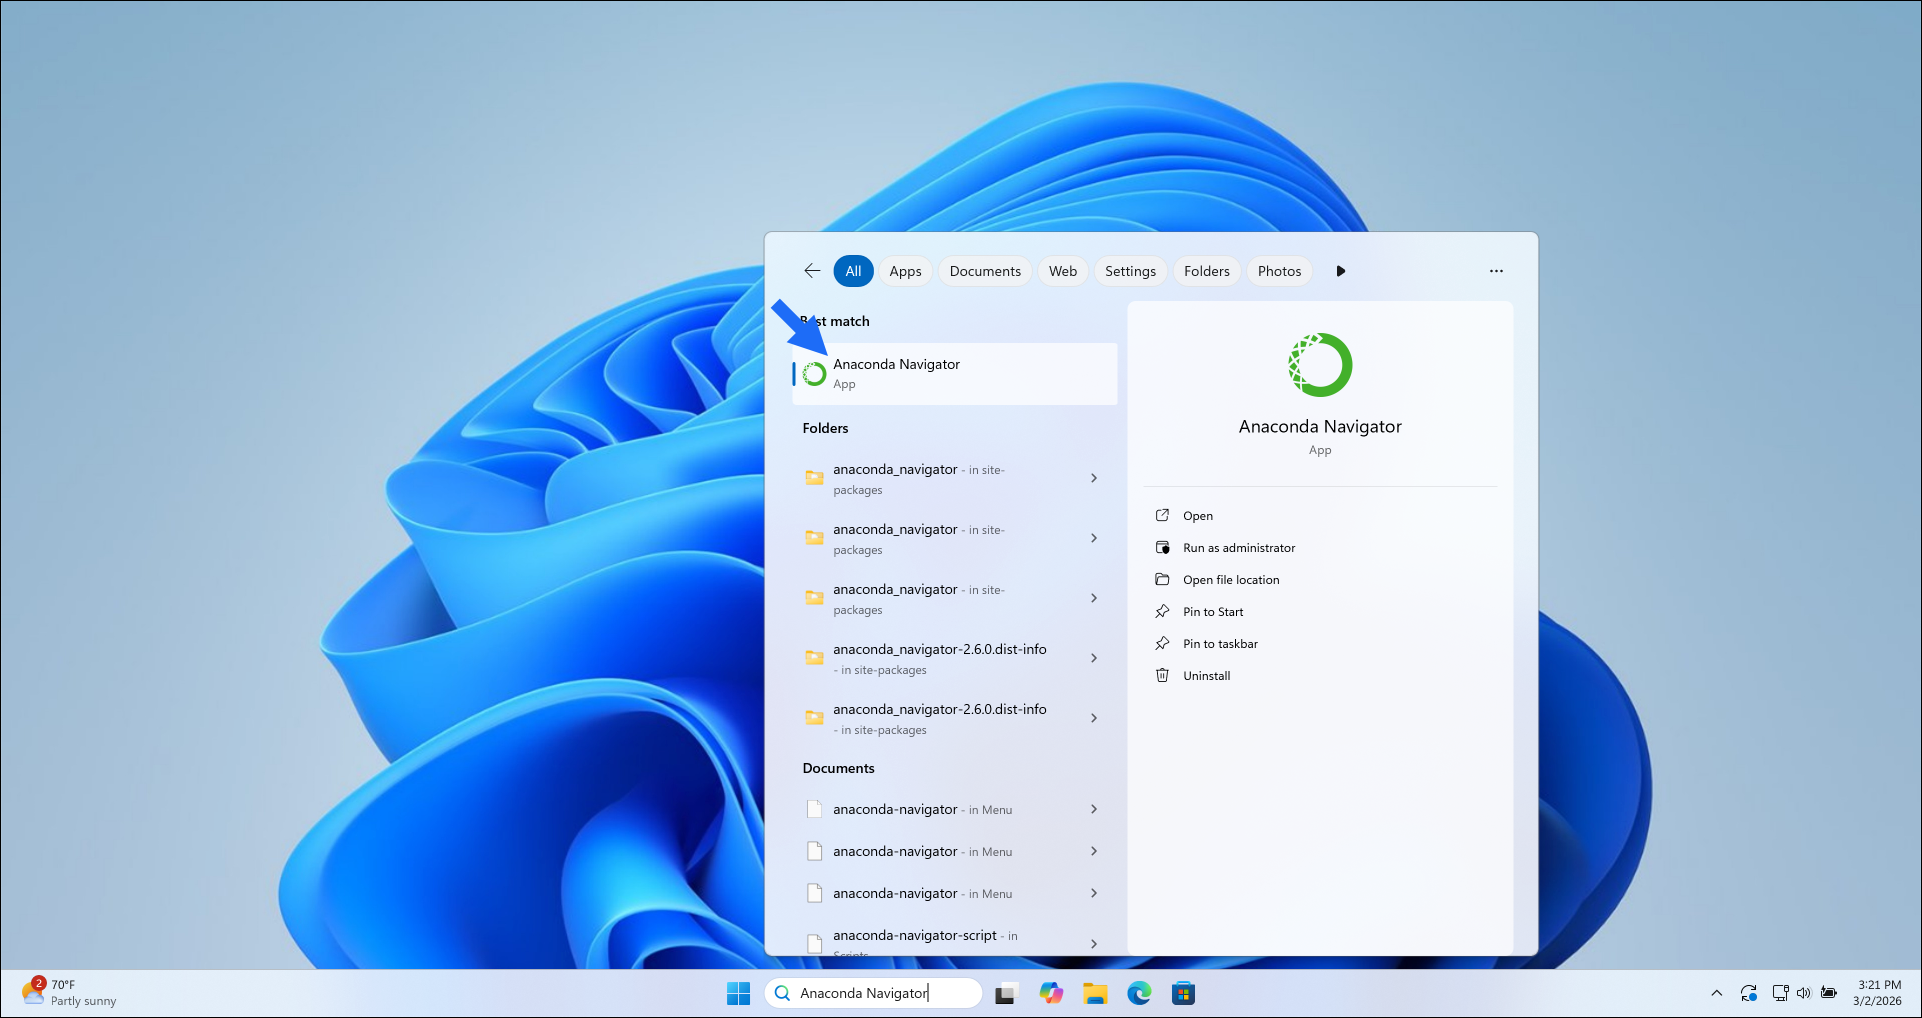
Task: Uninstall Anaconda Navigator
Action: 1205,675
